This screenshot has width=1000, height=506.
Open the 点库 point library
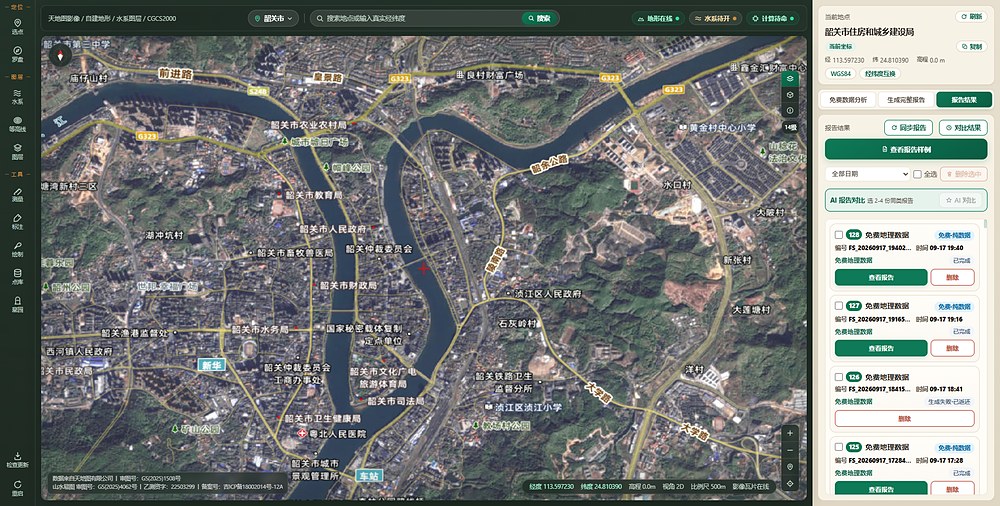(x=17, y=276)
